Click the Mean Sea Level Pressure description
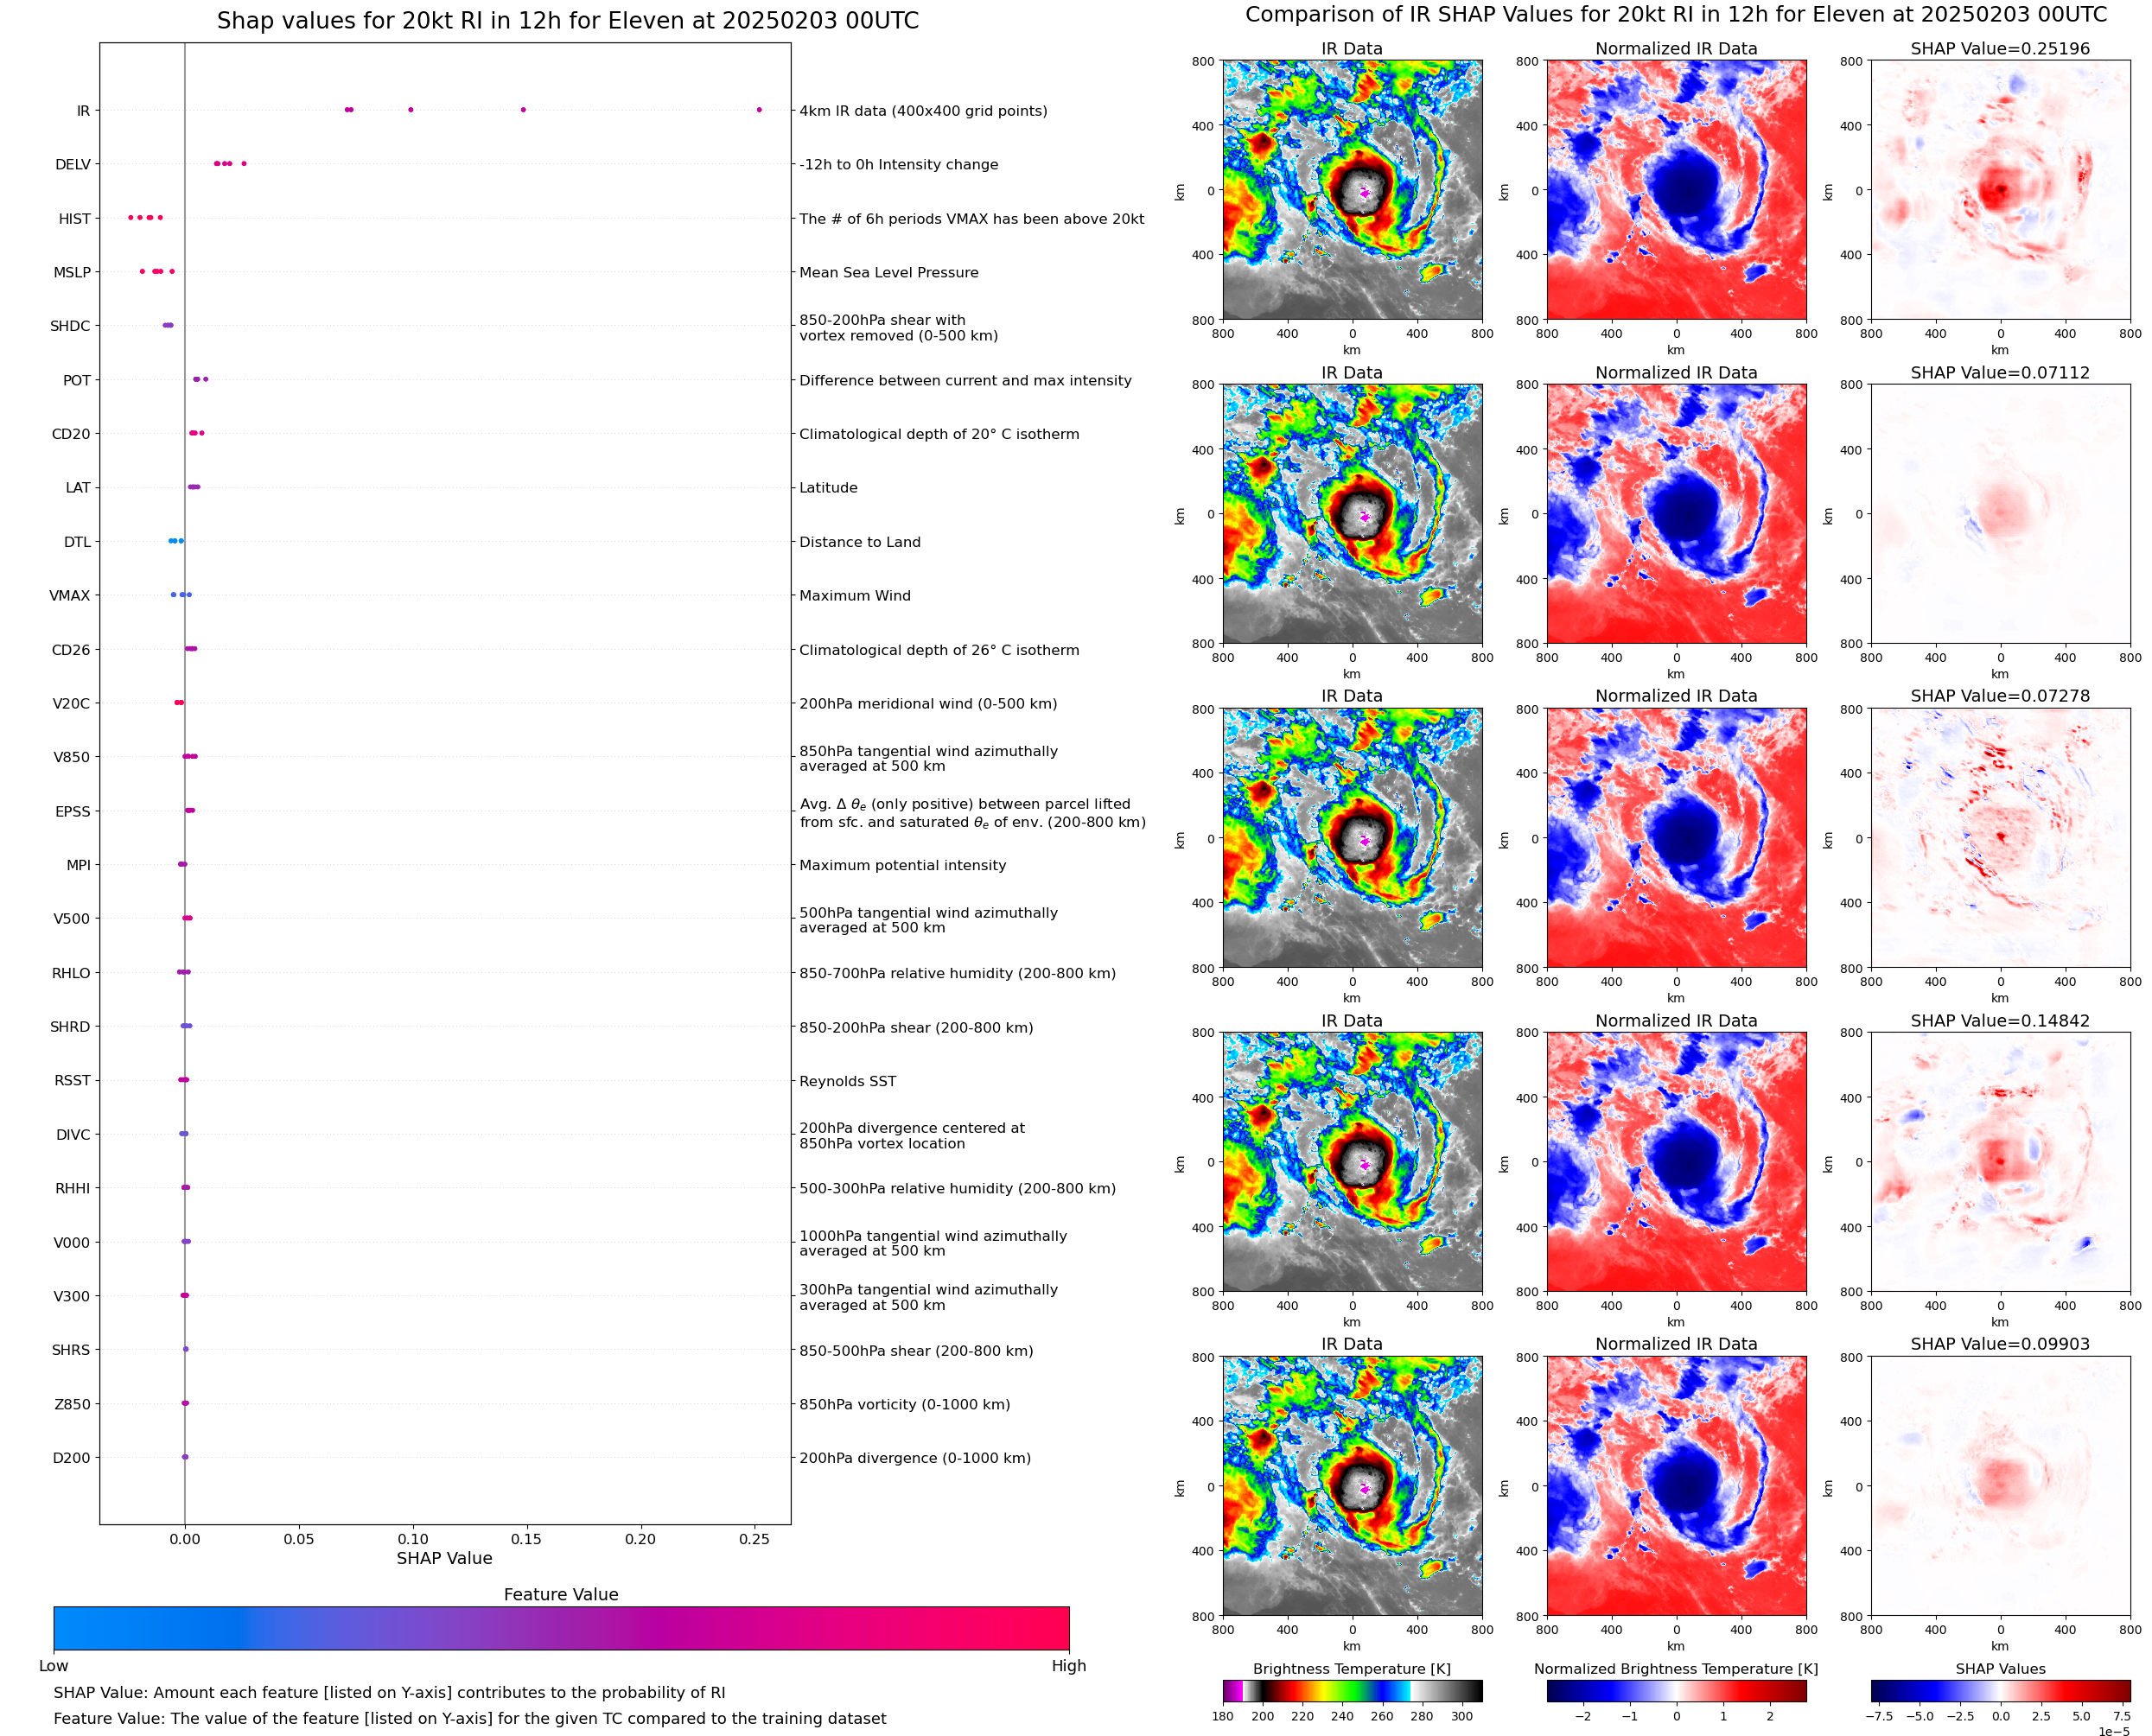Screen dimensions: 2152x1736 888,273
